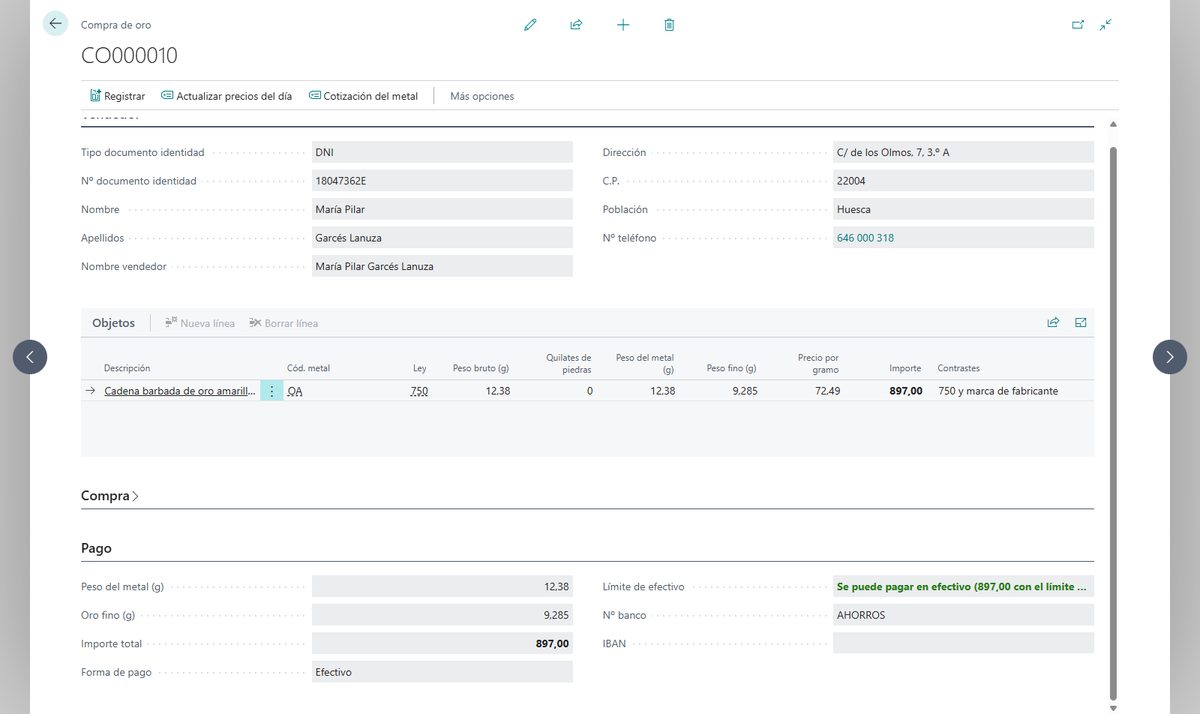Click the Nombre field María Pilar

click(442, 209)
